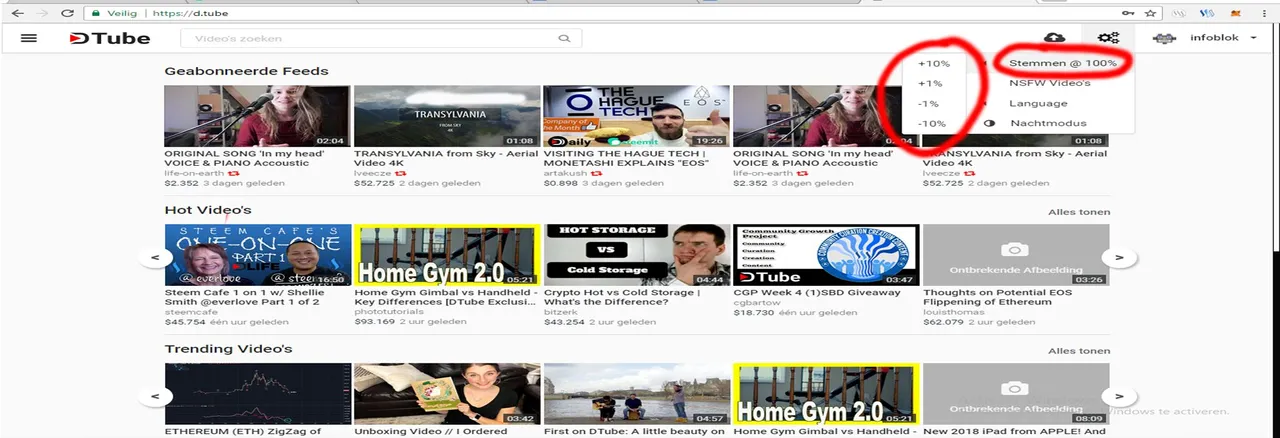The image size is (1280, 438).
Task: Open Thoughts on Potential EOS missing thumbnail
Action: coord(1016,255)
